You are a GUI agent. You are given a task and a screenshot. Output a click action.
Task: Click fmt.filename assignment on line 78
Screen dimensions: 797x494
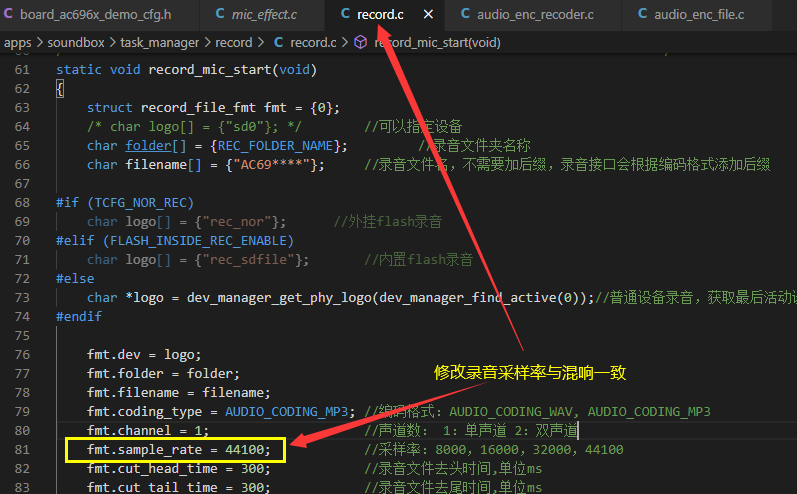pos(178,393)
